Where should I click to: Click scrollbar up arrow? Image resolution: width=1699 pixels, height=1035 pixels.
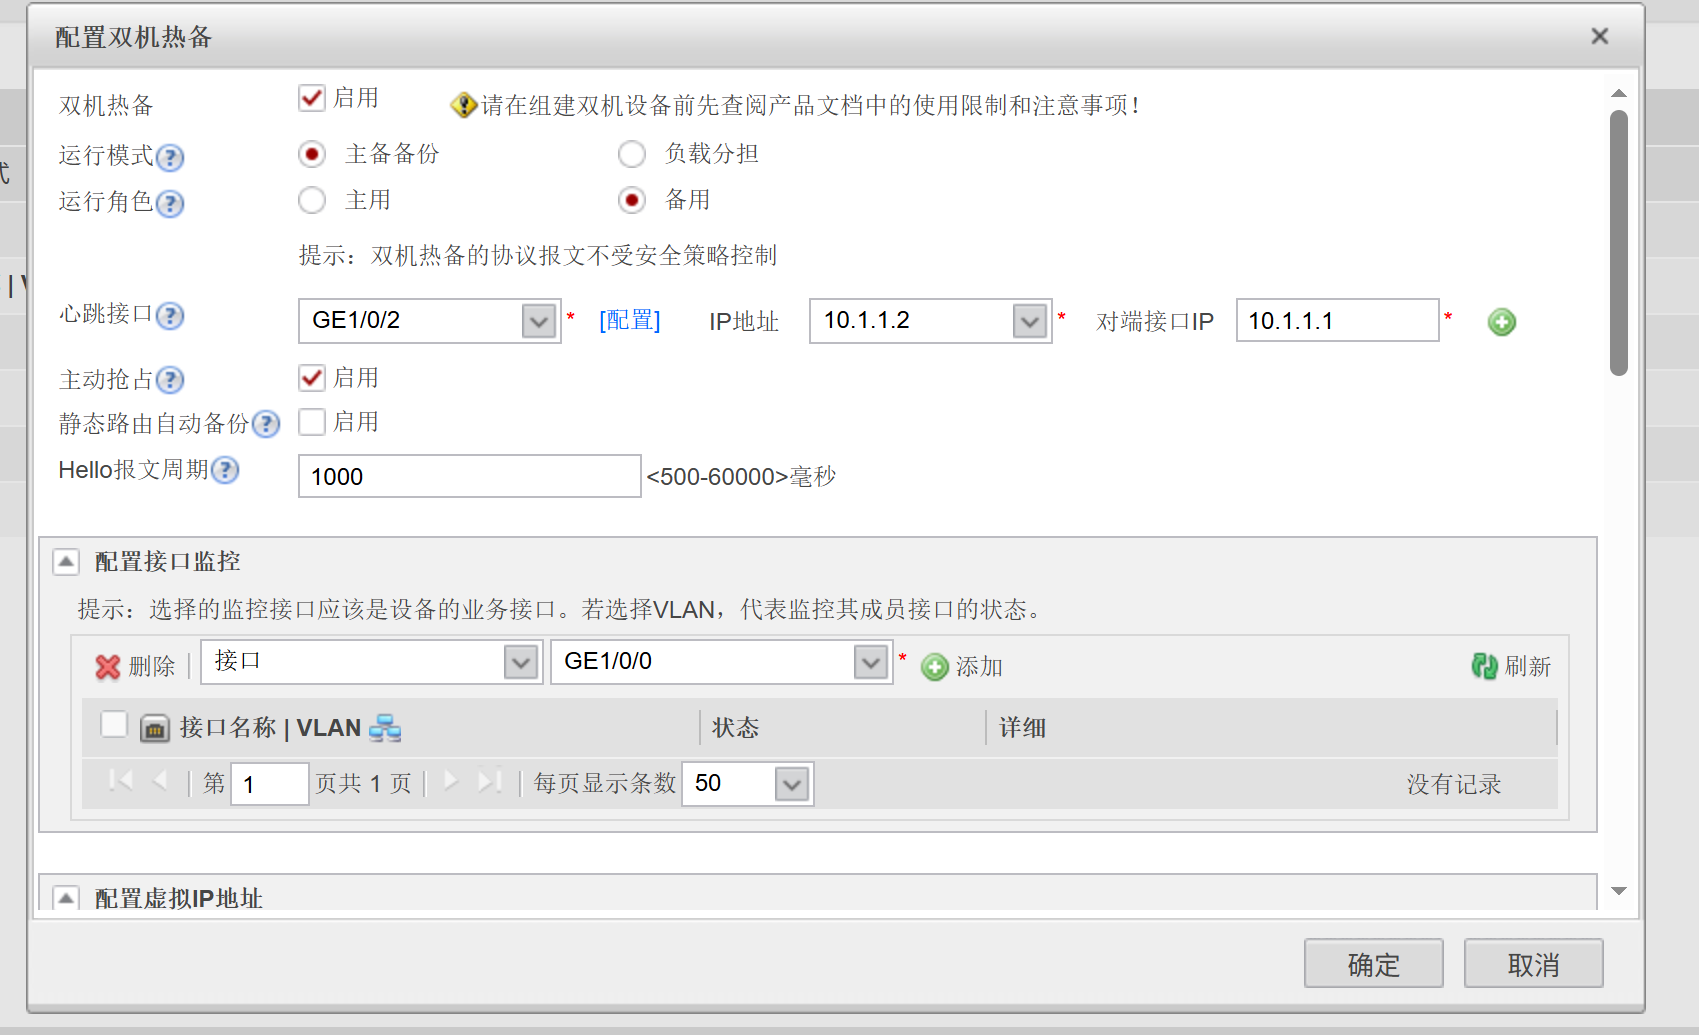pos(1619,93)
